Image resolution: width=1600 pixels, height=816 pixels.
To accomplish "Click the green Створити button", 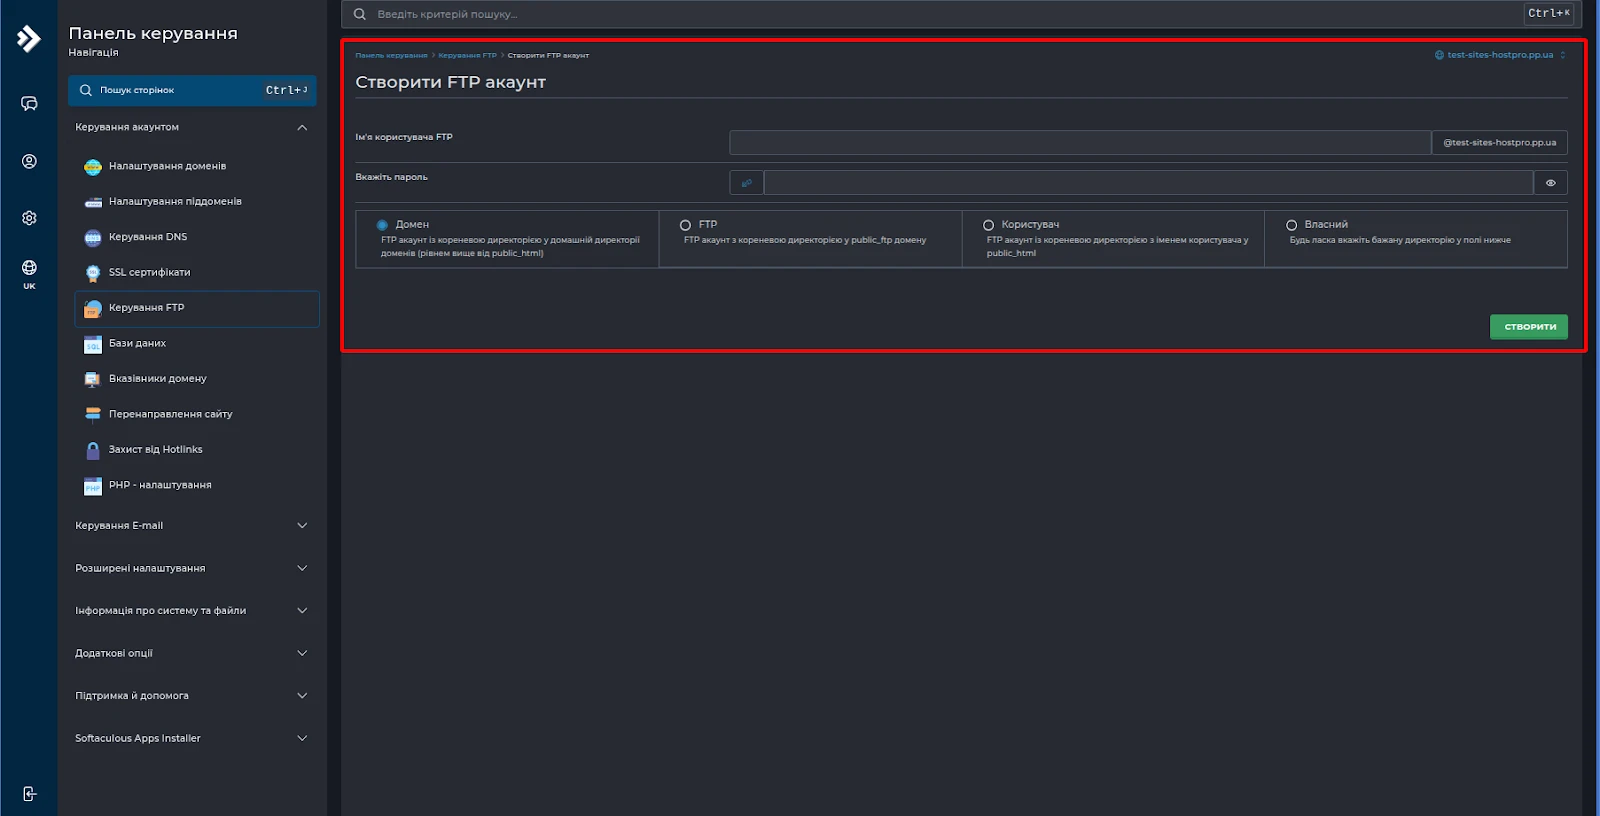I will coord(1529,327).
